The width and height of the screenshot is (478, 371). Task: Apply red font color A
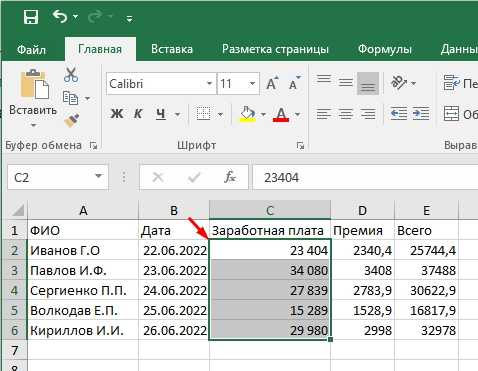click(x=281, y=114)
